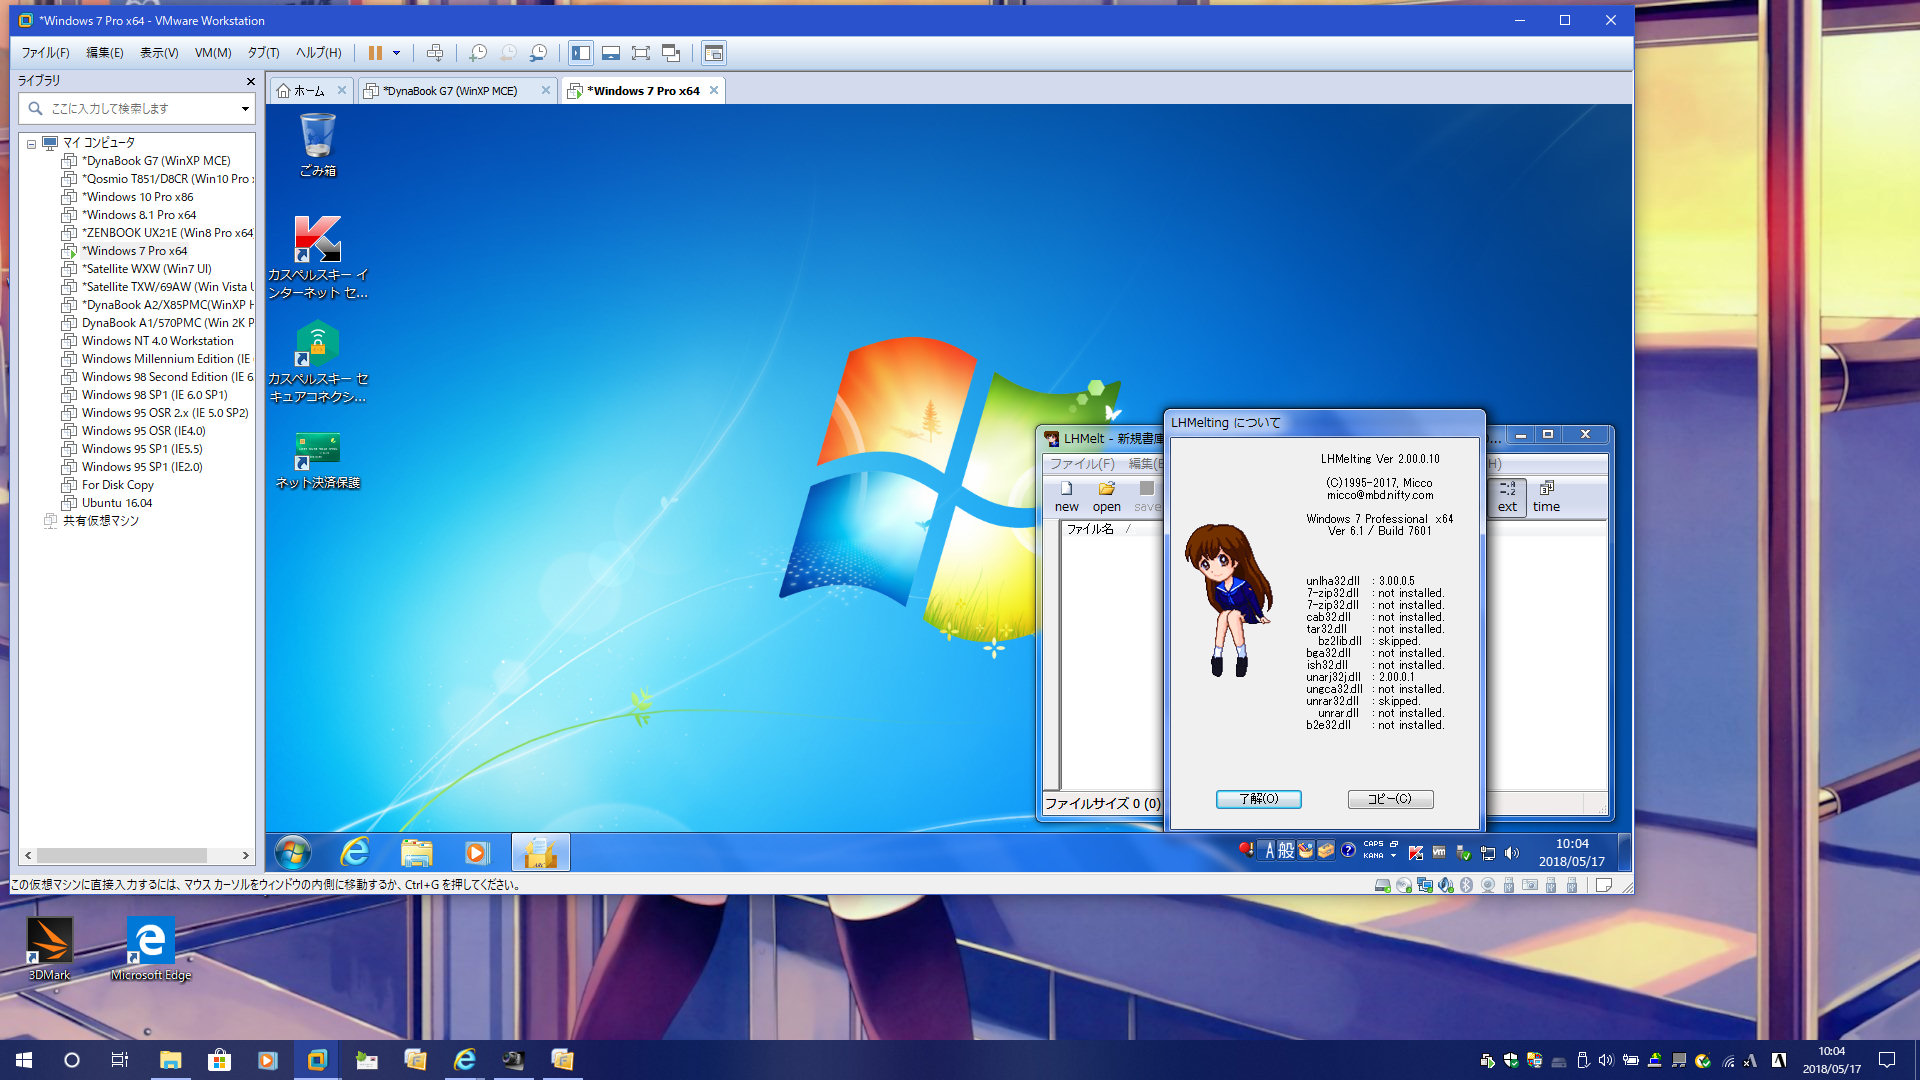Collapse the マイ コンピュータ tree node
This screenshot has width=1920, height=1080.
(x=31, y=144)
